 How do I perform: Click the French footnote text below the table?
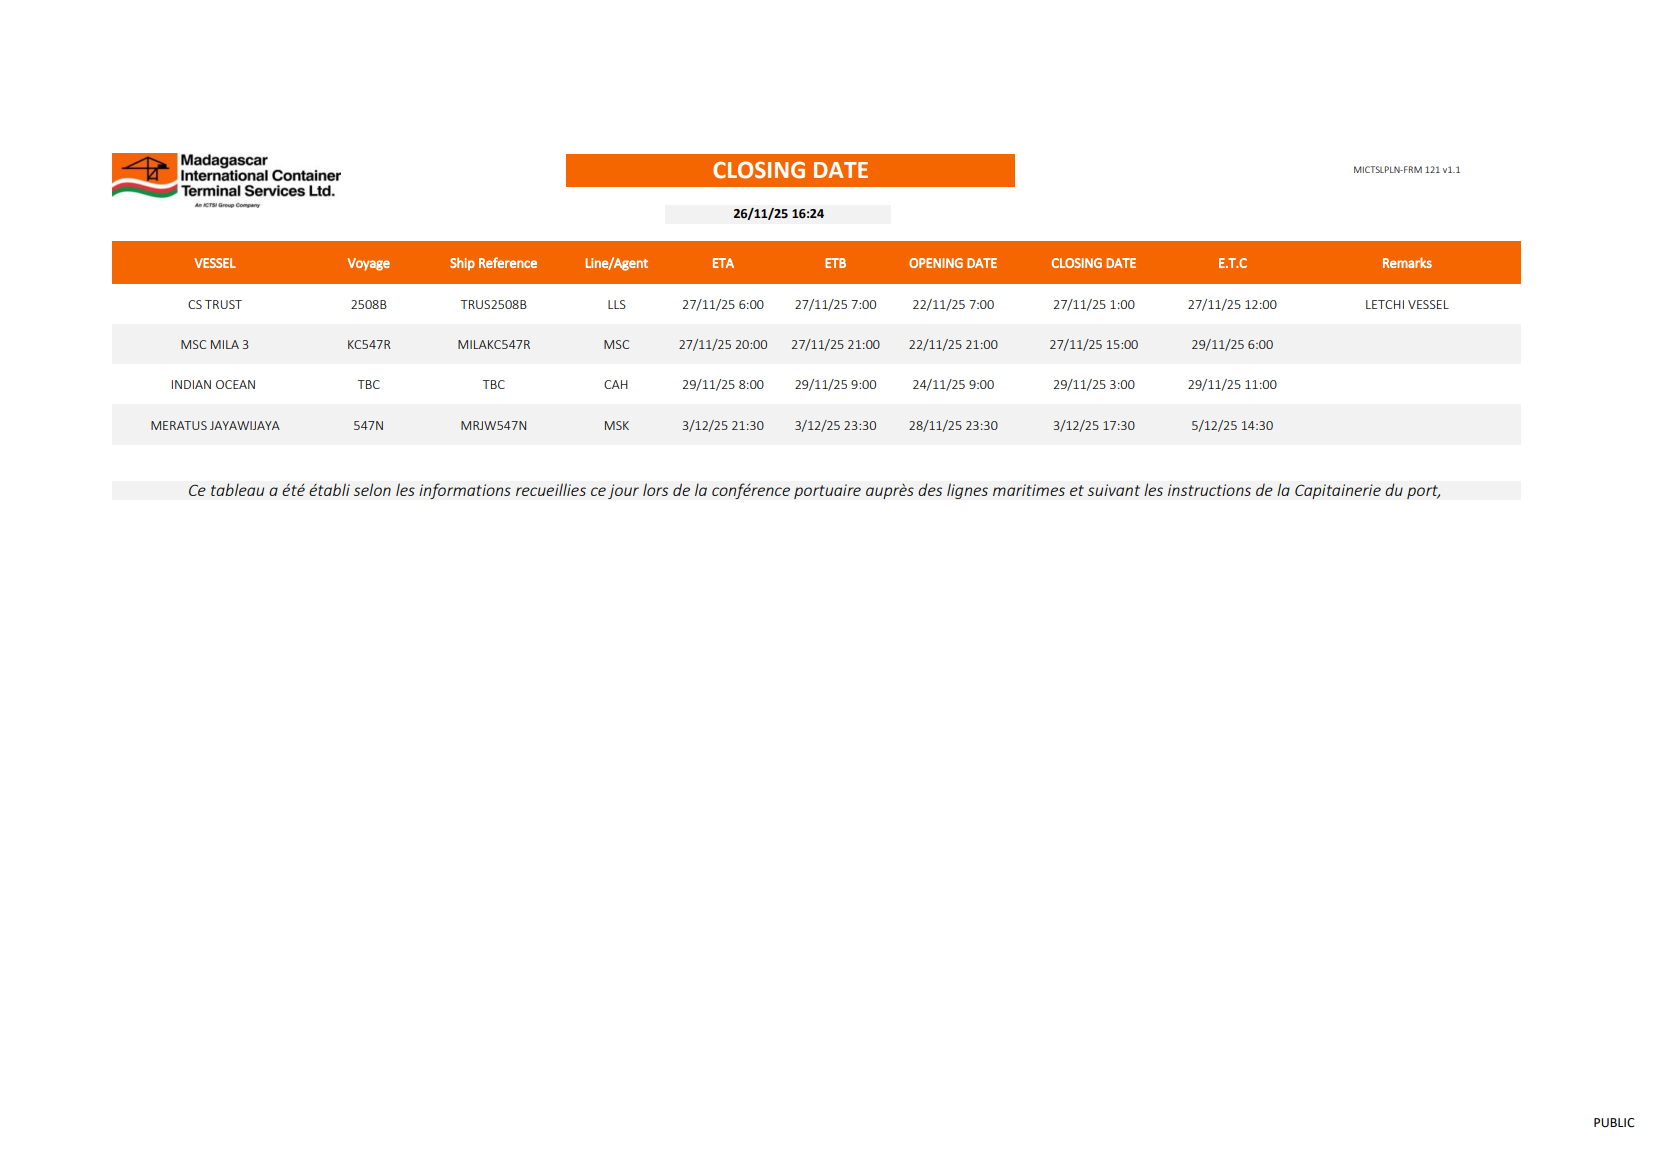pos(814,491)
